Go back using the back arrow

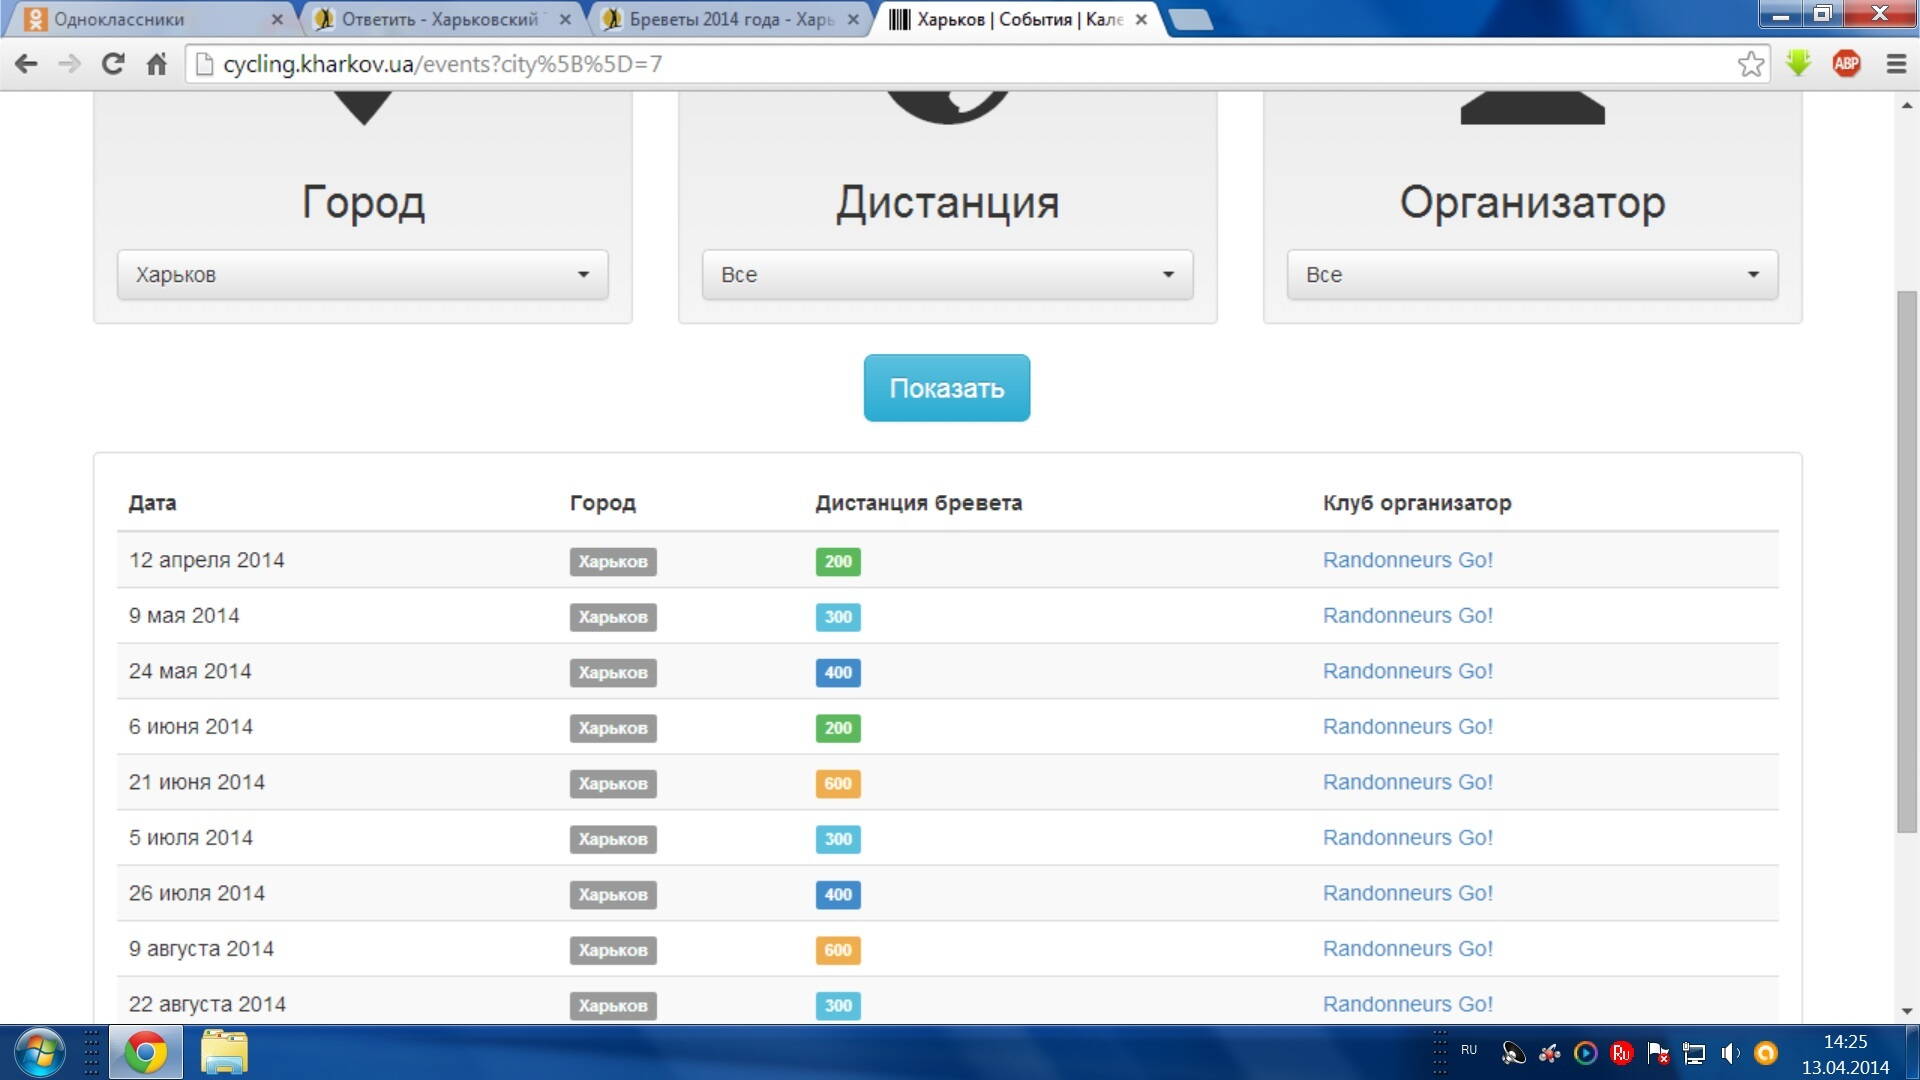[x=27, y=64]
